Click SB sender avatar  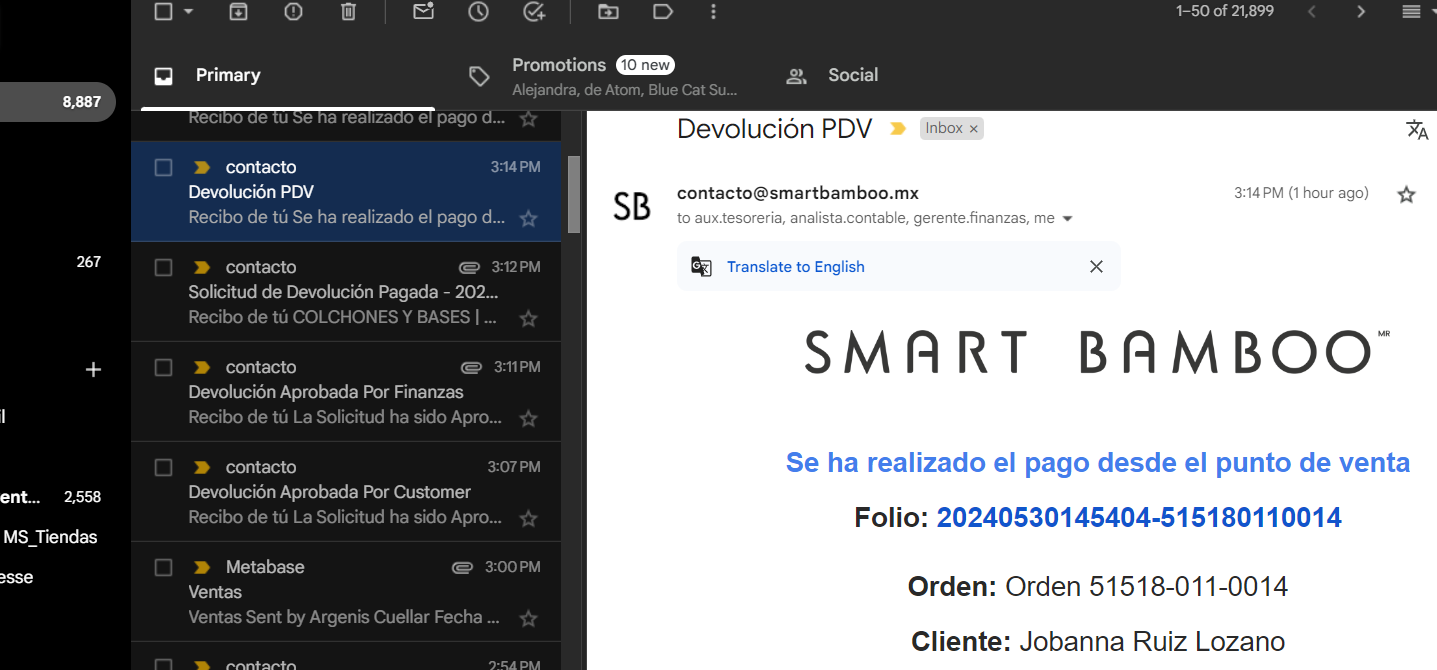(x=632, y=206)
